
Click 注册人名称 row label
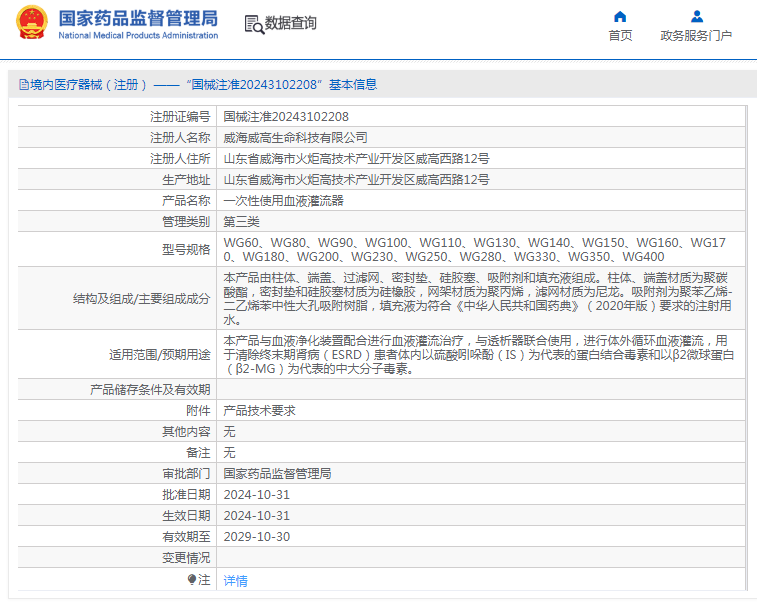[x=180, y=138]
